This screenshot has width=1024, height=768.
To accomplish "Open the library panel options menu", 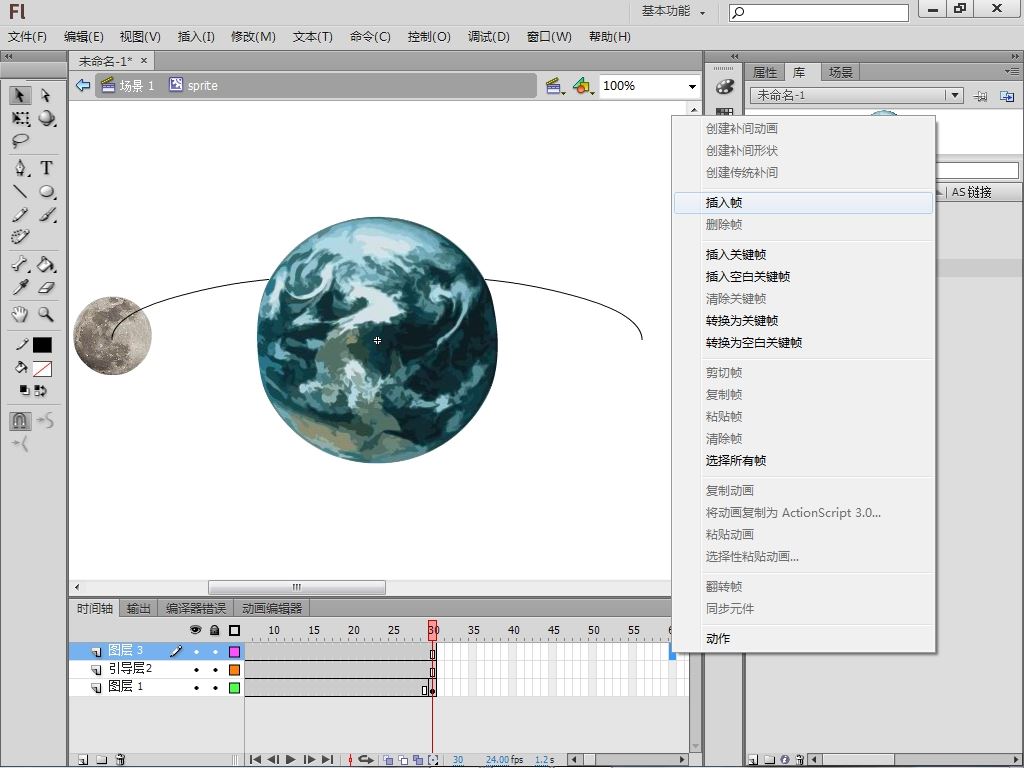I will [1012, 71].
